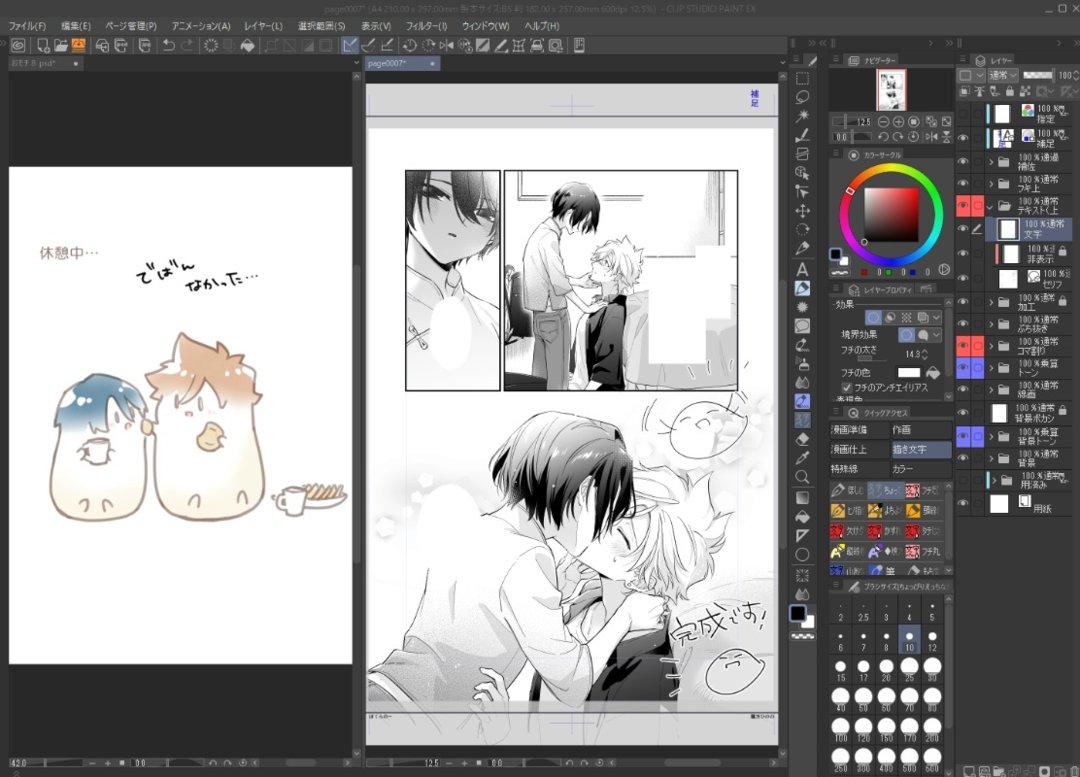Click the フチの色 white color swatch
The image size is (1080, 777).
908,373
